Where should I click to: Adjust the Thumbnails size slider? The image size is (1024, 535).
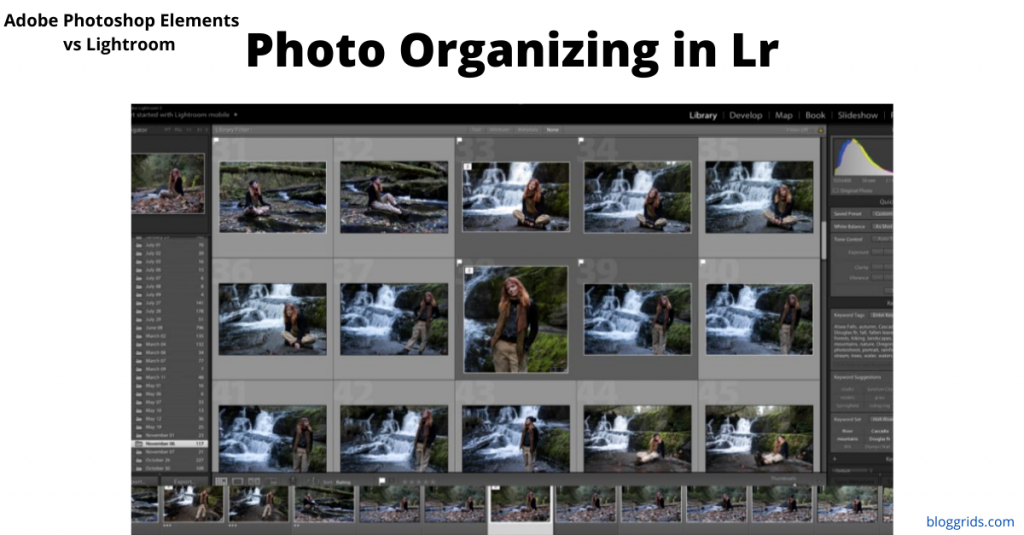[795, 484]
